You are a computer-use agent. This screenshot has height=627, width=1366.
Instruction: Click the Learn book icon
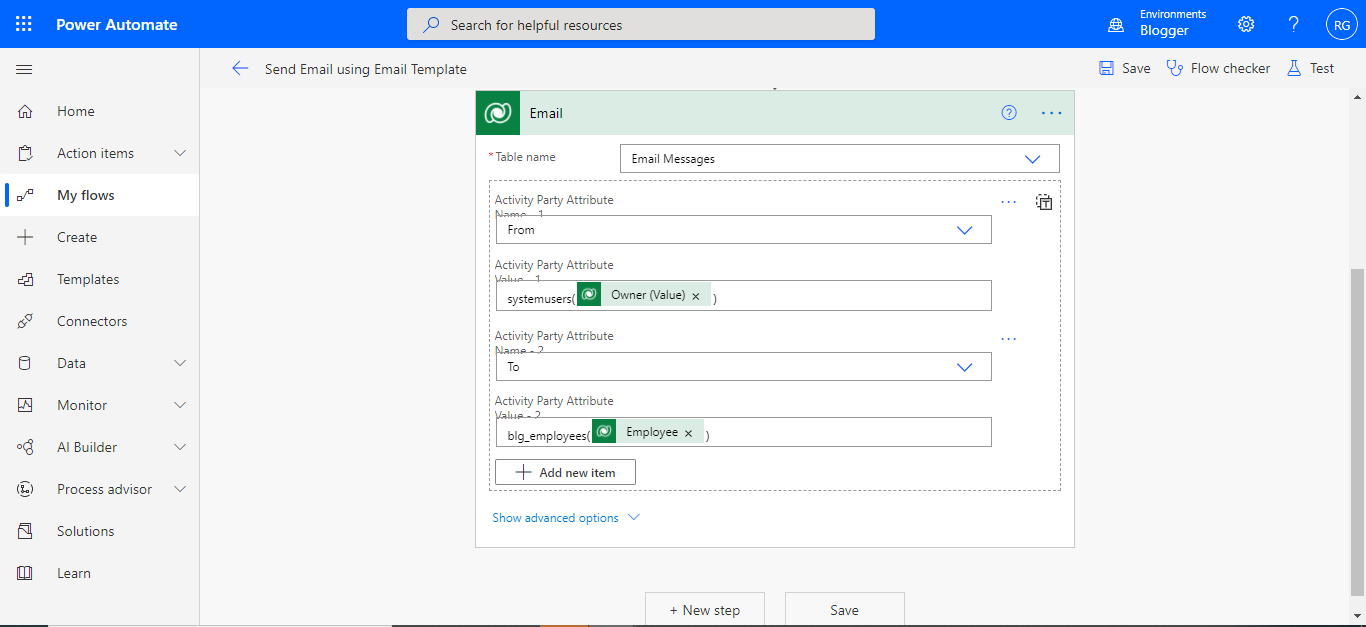25,573
